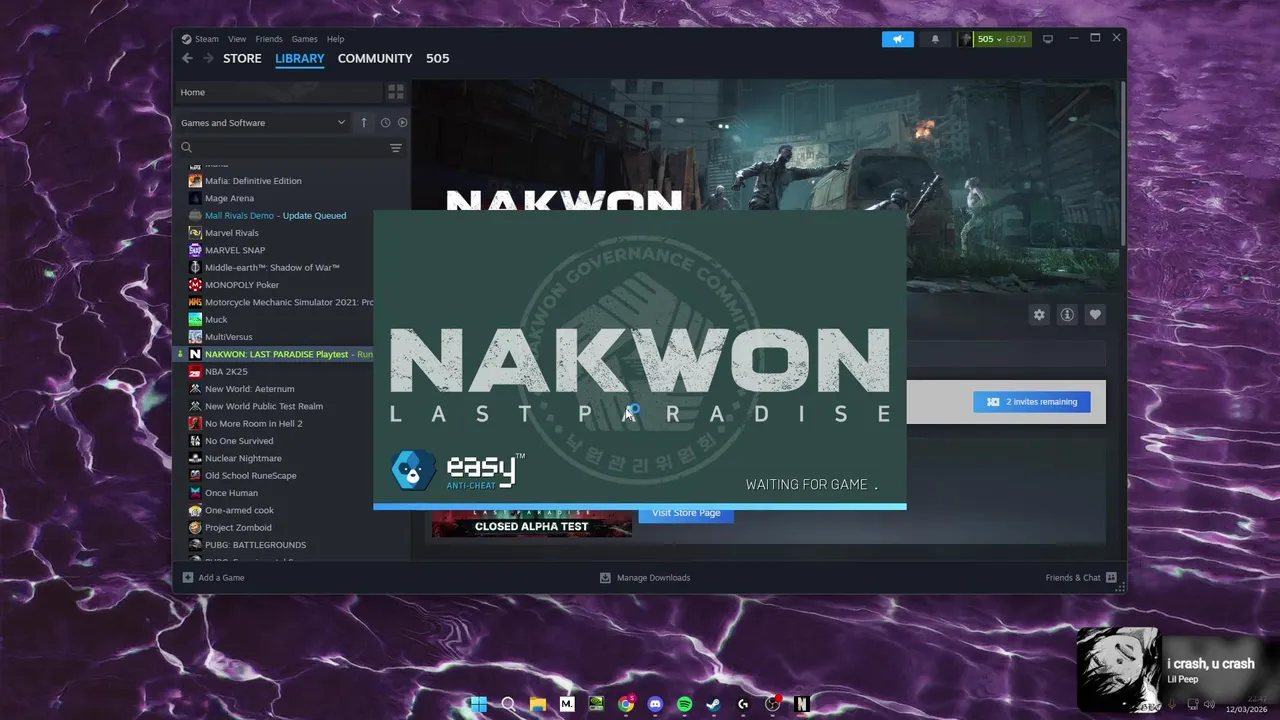Expand Games and Software filter dropdown
This screenshot has width=1280, height=720.
[x=263, y=123]
